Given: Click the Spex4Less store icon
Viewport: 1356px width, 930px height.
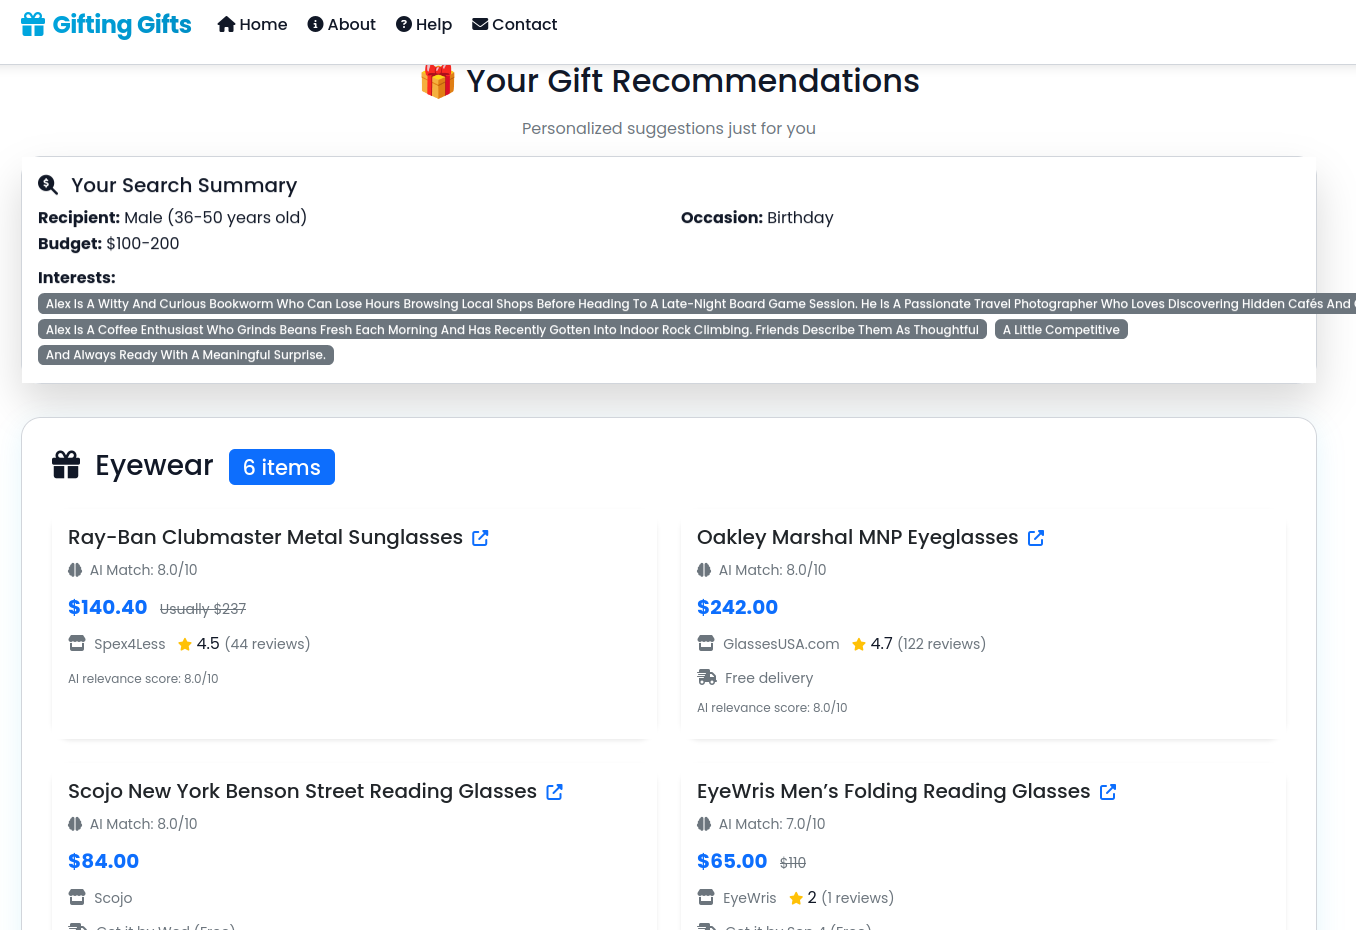Looking at the screenshot, I should (x=77, y=643).
